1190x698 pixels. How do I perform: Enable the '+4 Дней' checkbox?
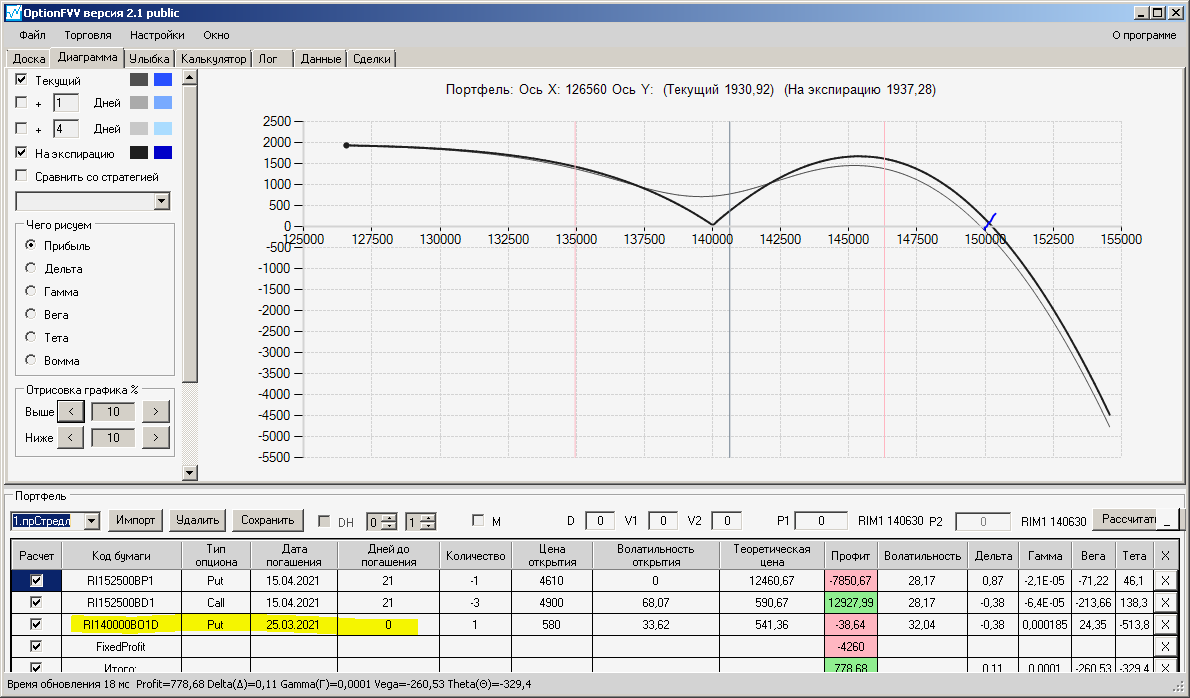21,128
